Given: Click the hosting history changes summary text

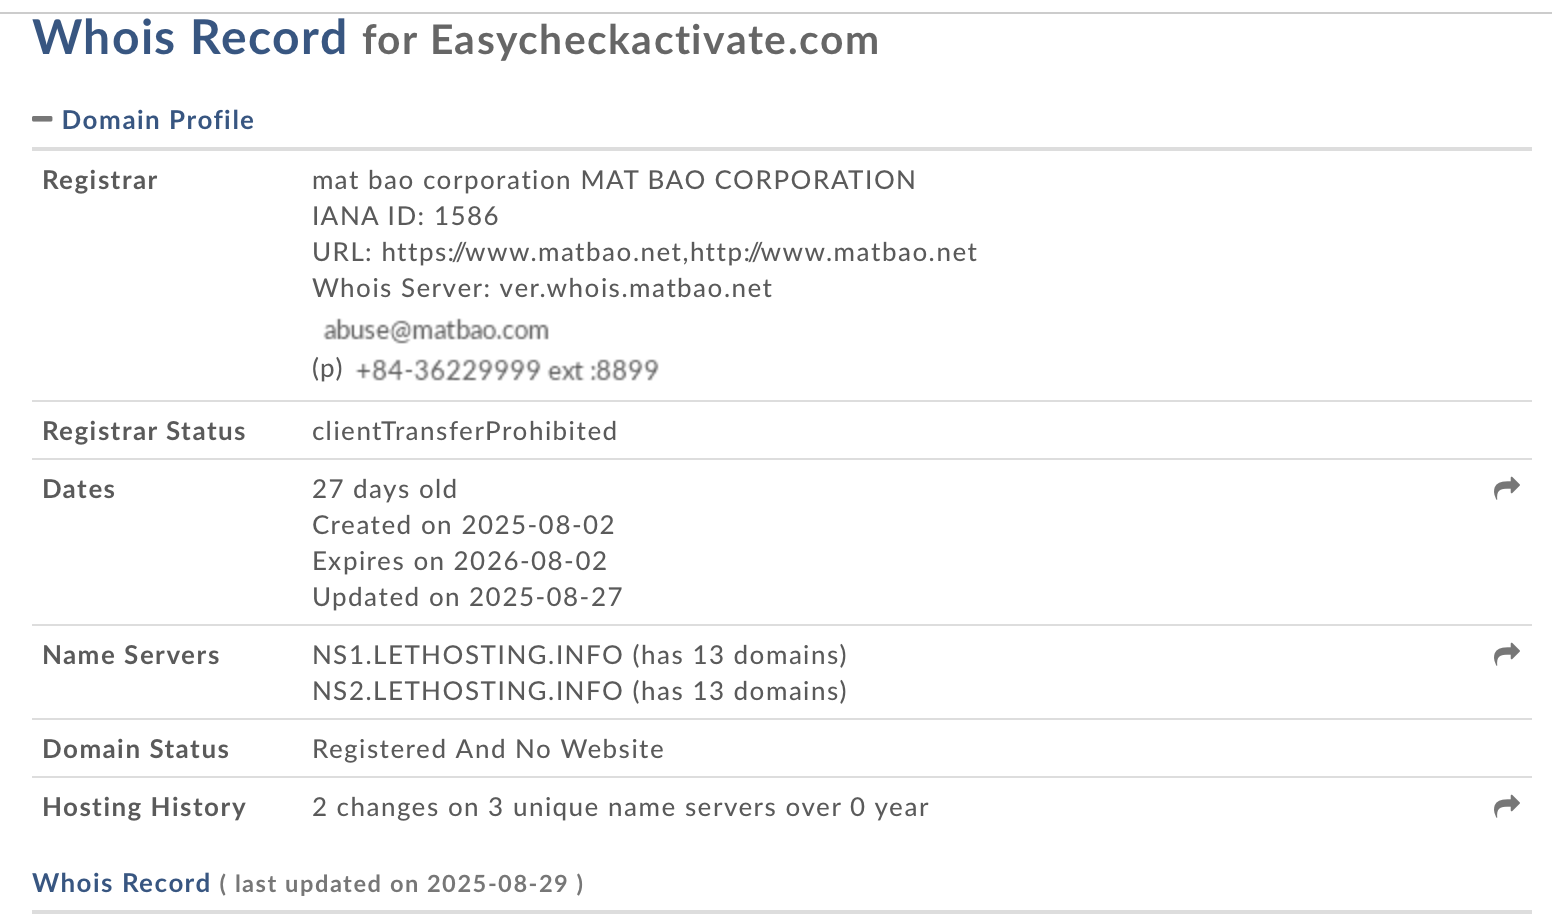Looking at the screenshot, I should point(620,807).
